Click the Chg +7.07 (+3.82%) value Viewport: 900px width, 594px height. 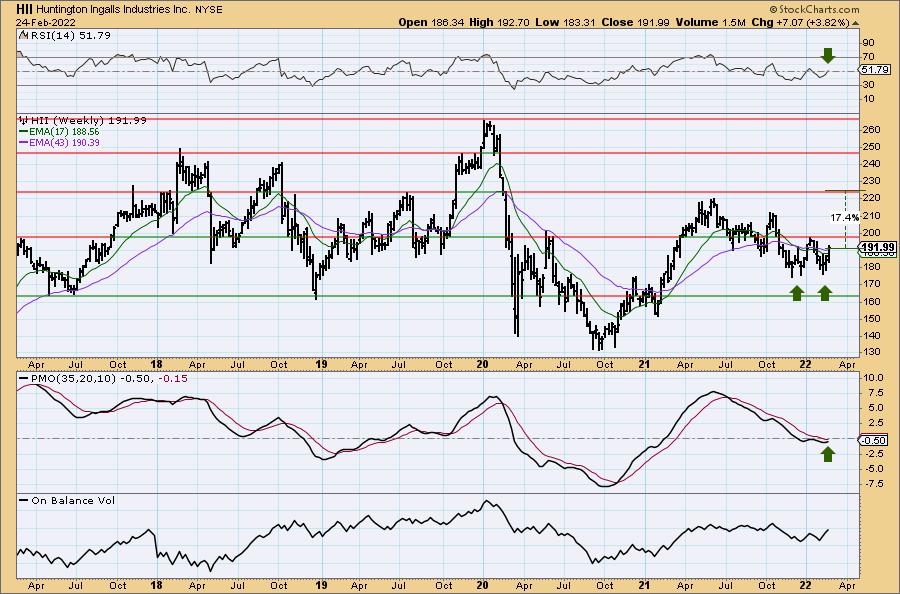click(800, 22)
